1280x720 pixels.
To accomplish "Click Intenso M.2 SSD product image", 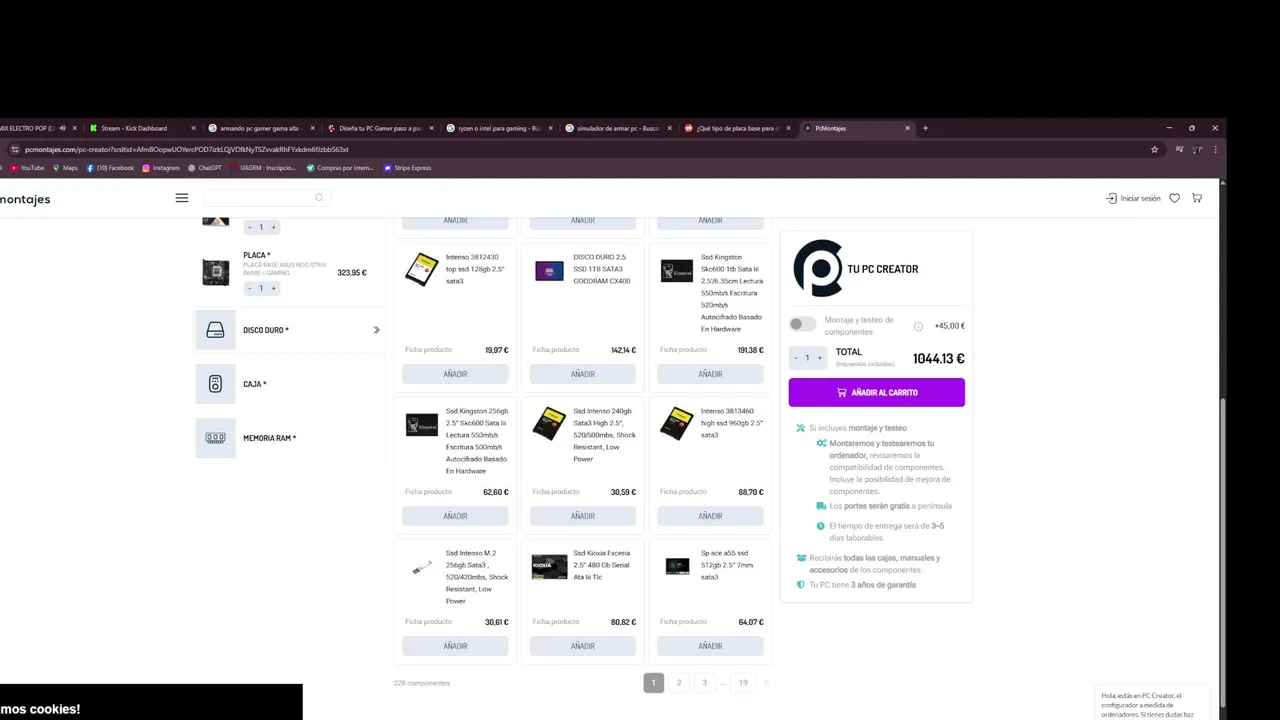I will (x=422, y=567).
